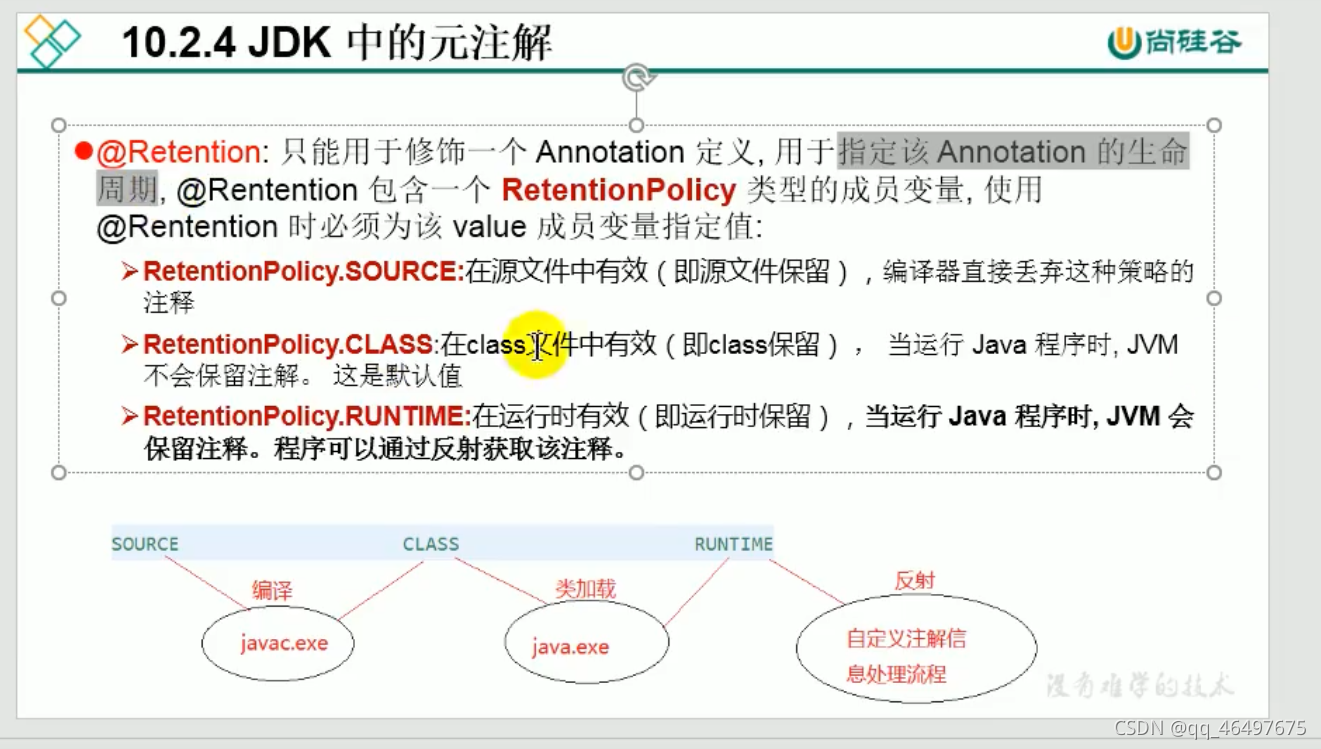Click the bold red 'RetentionPolicy' word in the paragraph

(x=618, y=189)
